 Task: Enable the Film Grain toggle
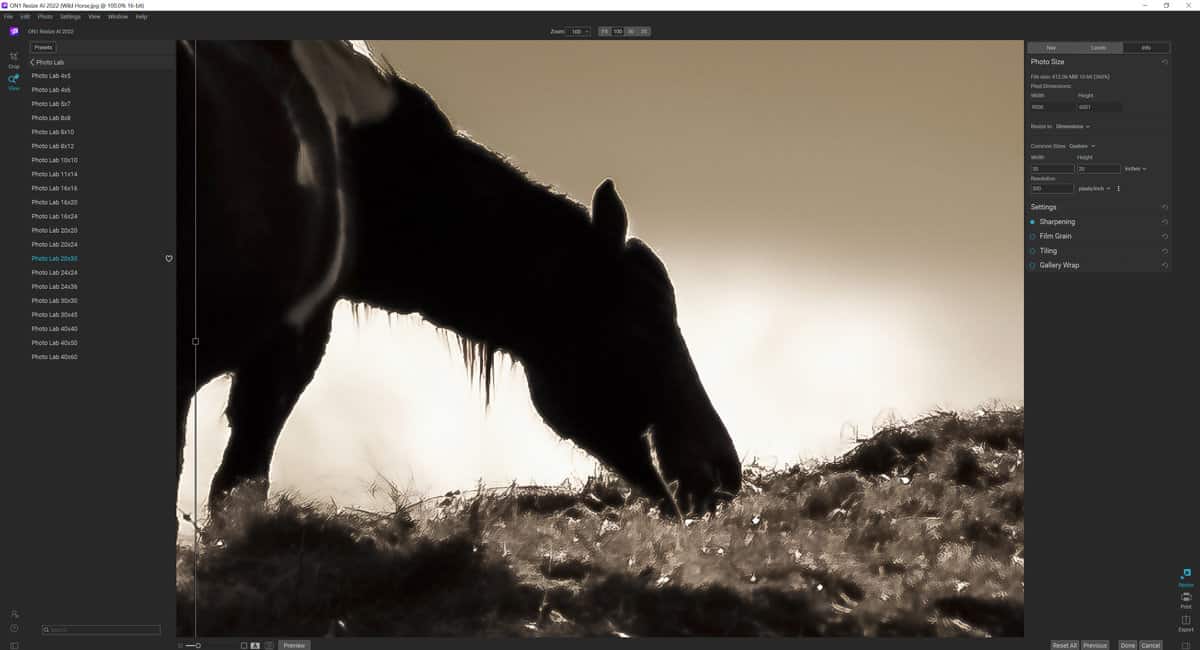1033,236
